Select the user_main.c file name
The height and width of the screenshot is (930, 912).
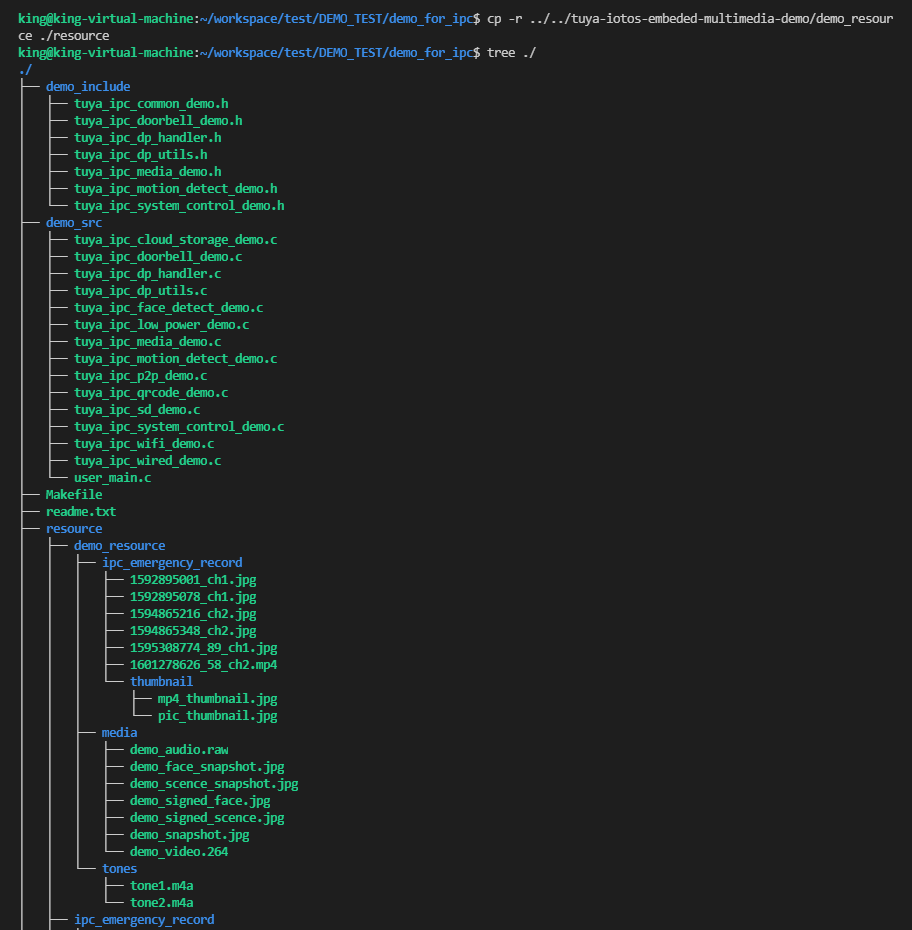coord(112,477)
